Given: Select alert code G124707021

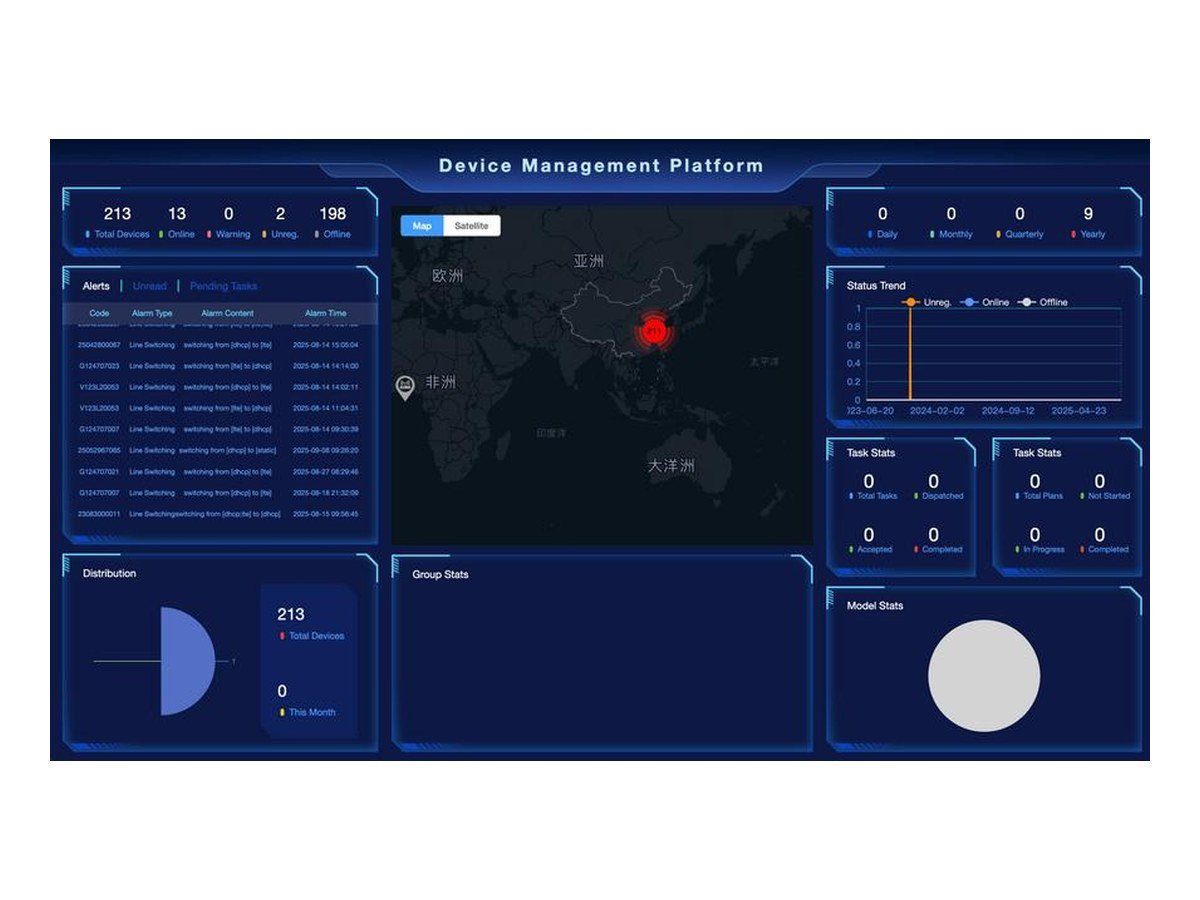Looking at the screenshot, I should pos(99,472).
